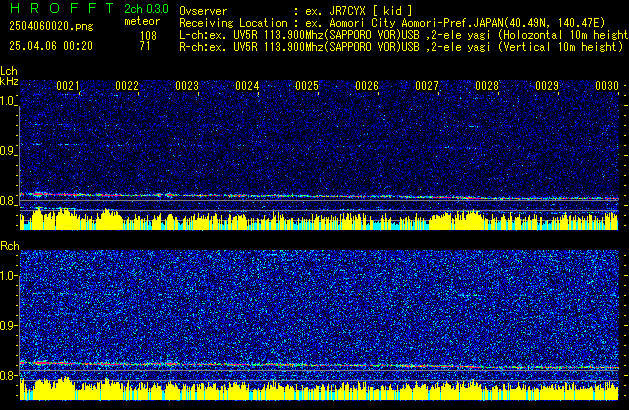Viewport: 629px width, 410px height.
Task: Click time marker 0028
Action: tap(487, 86)
